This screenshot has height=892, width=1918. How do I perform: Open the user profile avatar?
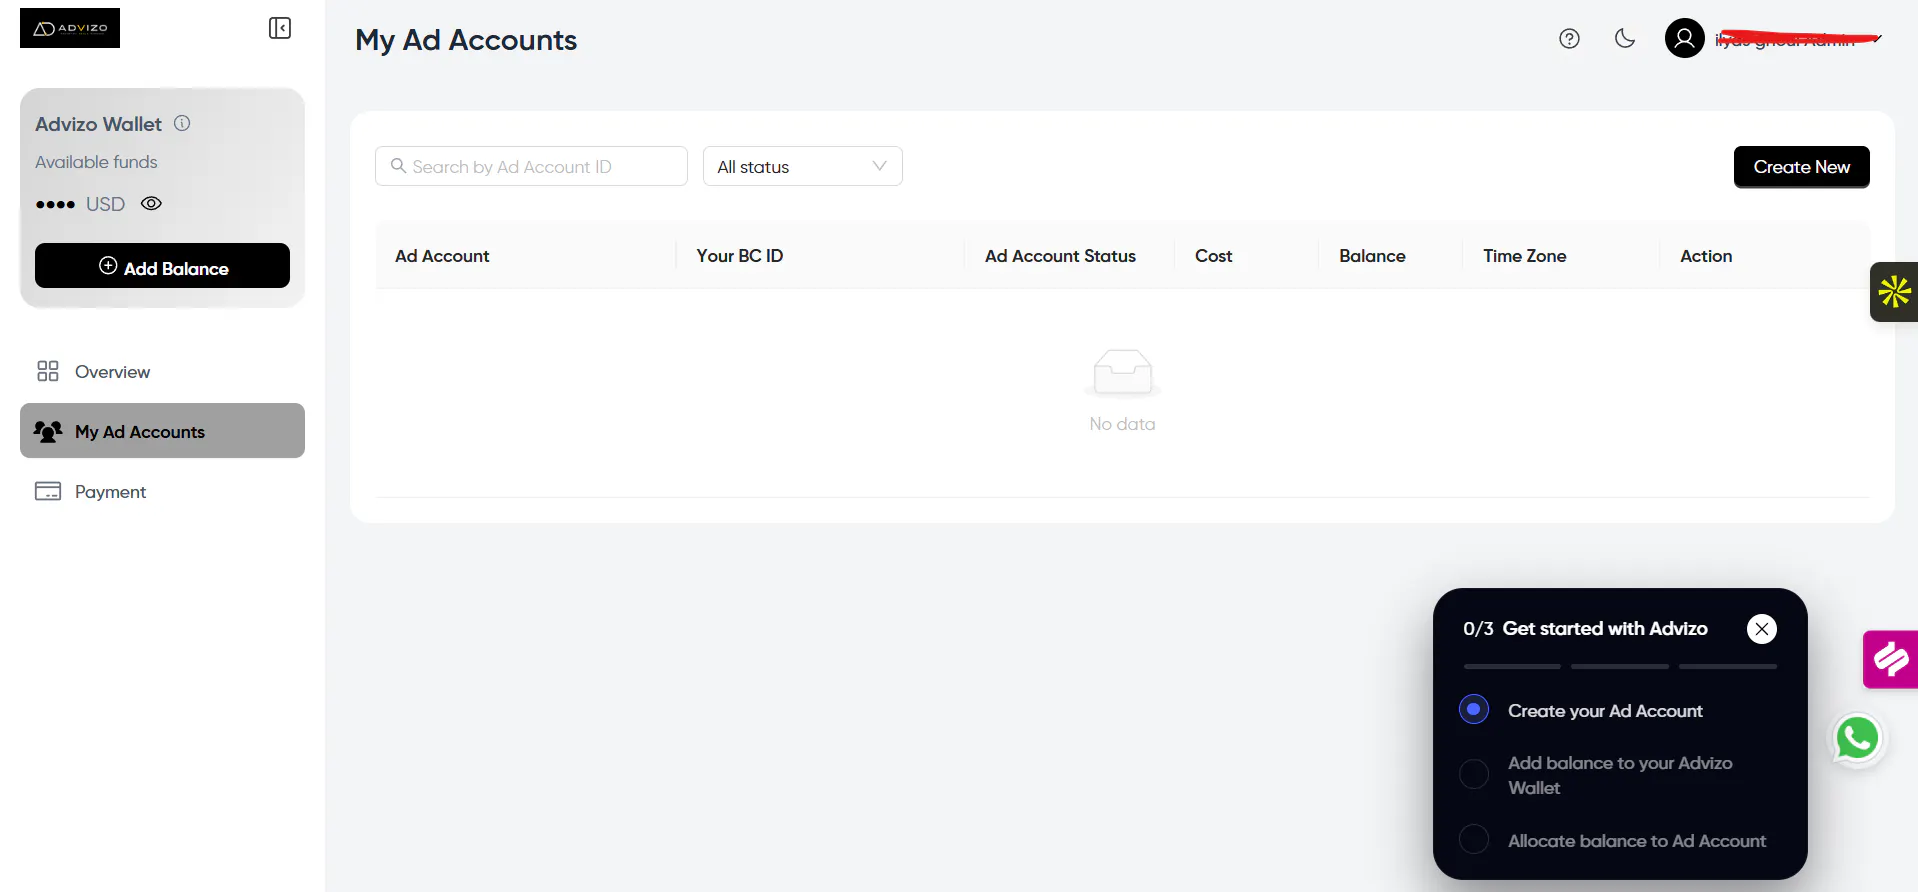pyautogui.click(x=1684, y=39)
